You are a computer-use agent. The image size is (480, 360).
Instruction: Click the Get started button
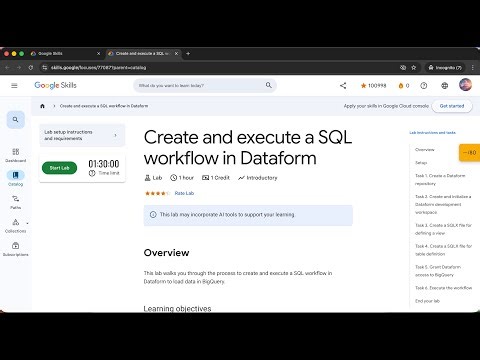(452, 106)
